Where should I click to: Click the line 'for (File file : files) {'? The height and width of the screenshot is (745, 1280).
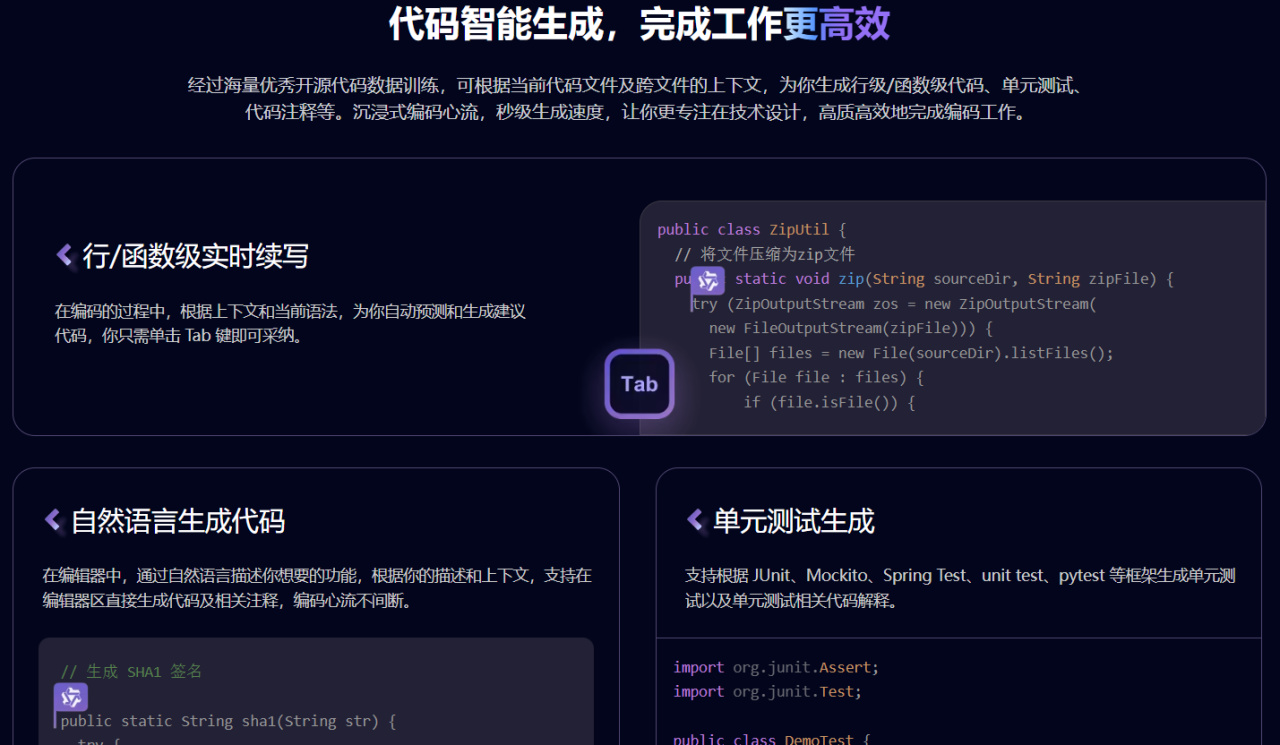[x=816, y=377]
